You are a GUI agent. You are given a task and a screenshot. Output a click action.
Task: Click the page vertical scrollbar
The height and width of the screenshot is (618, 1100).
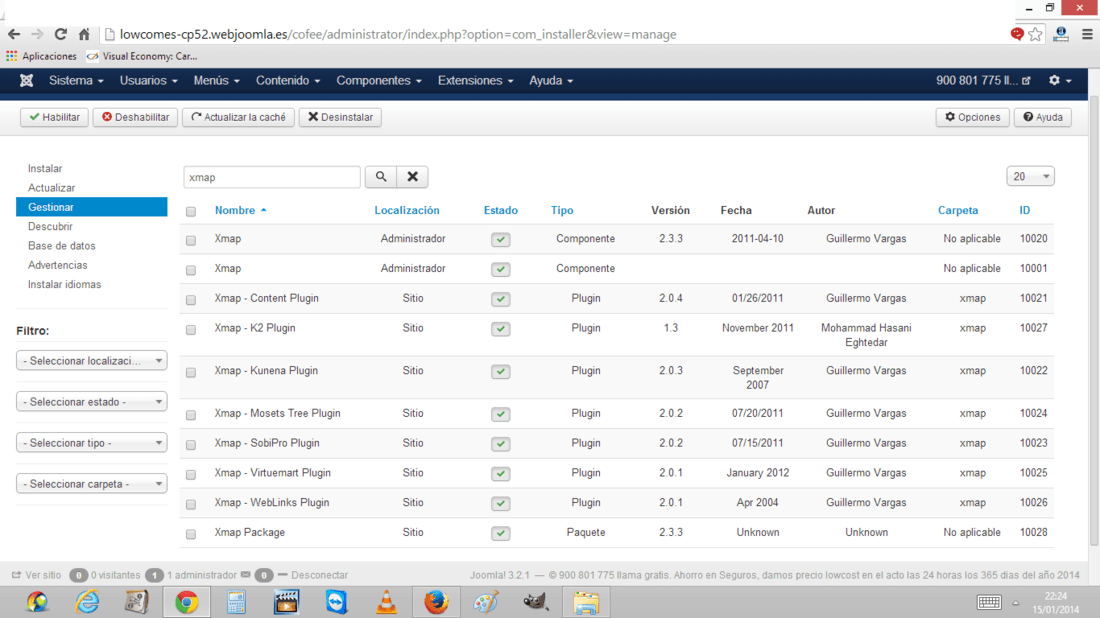click(1094, 320)
